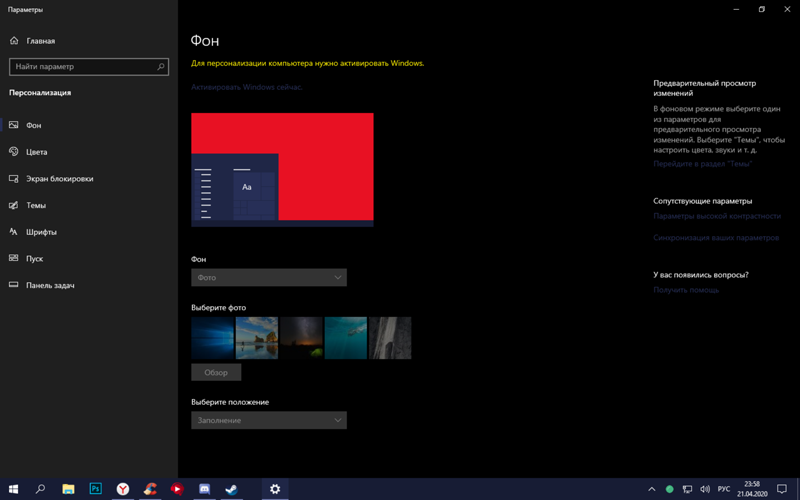Click the Главная house icon

14,40
